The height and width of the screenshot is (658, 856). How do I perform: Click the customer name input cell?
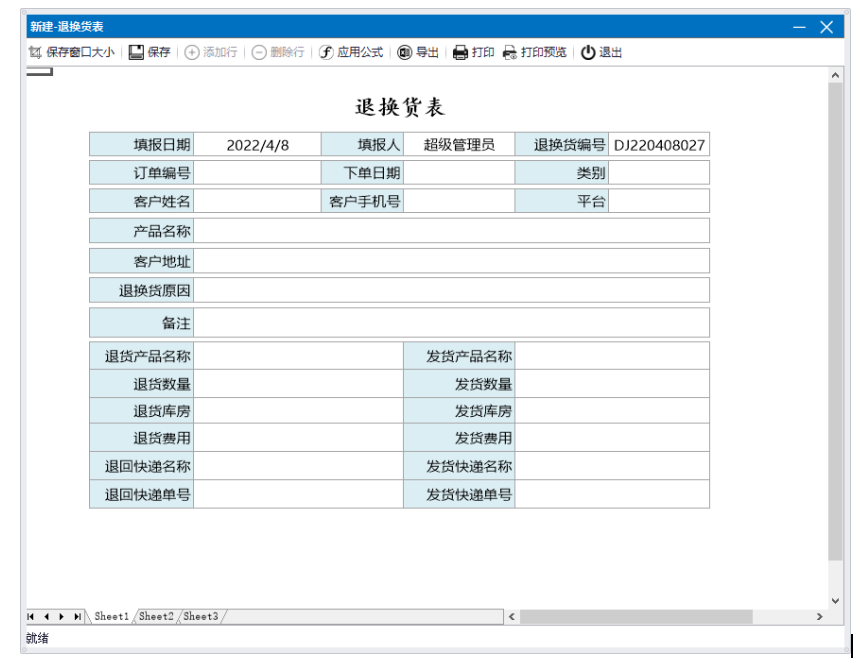[257, 201]
